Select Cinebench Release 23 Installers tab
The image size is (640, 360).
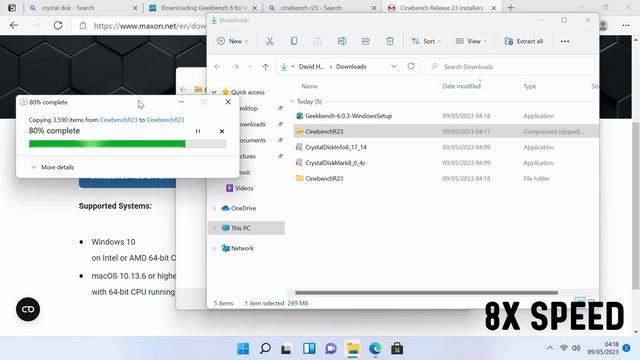click(x=441, y=8)
